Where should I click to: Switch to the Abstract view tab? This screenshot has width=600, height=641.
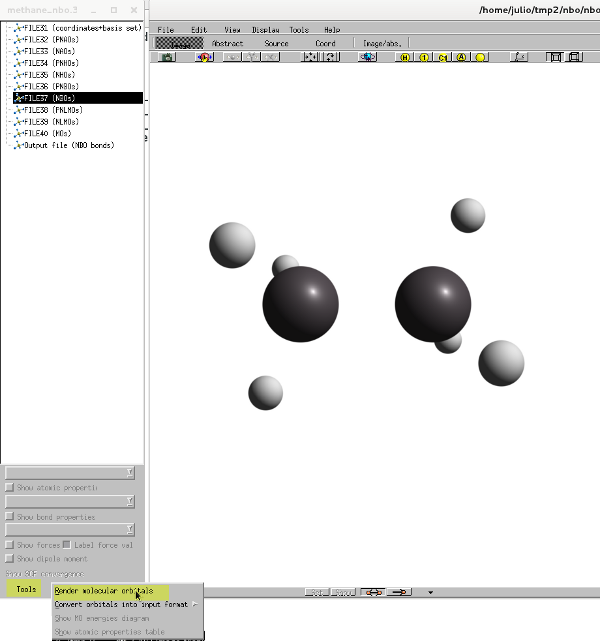pyautogui.click(x=227, y=43)
